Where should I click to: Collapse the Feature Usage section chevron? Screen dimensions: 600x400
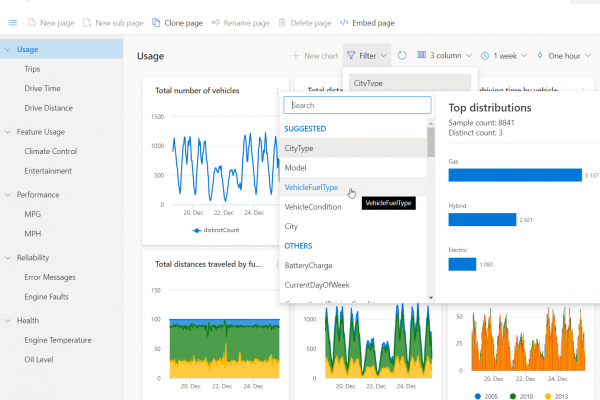[x=8, y=132]
